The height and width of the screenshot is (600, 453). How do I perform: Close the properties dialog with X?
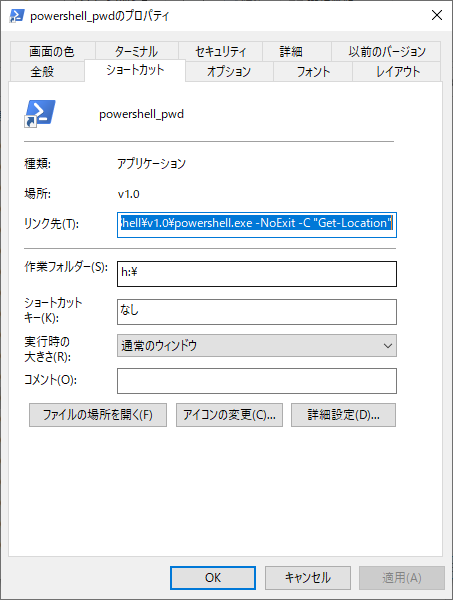point(437,15)
